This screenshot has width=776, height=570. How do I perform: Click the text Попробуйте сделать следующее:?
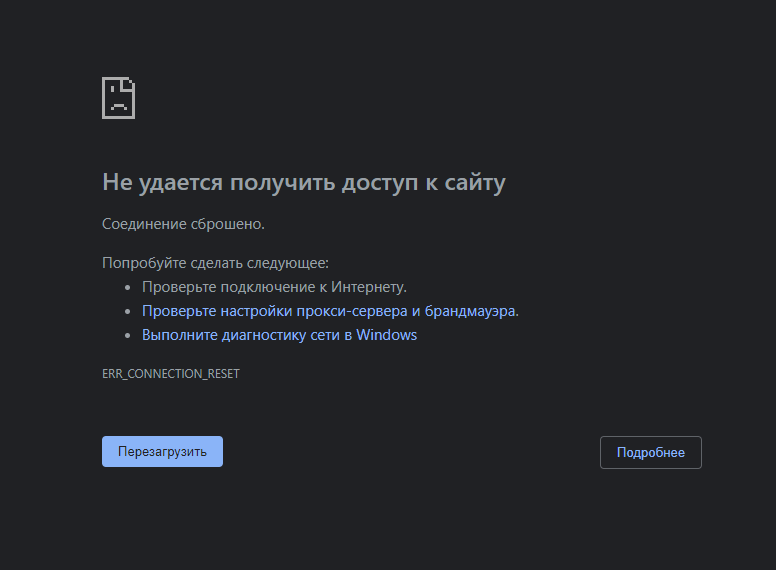click(x=215, y=263)
